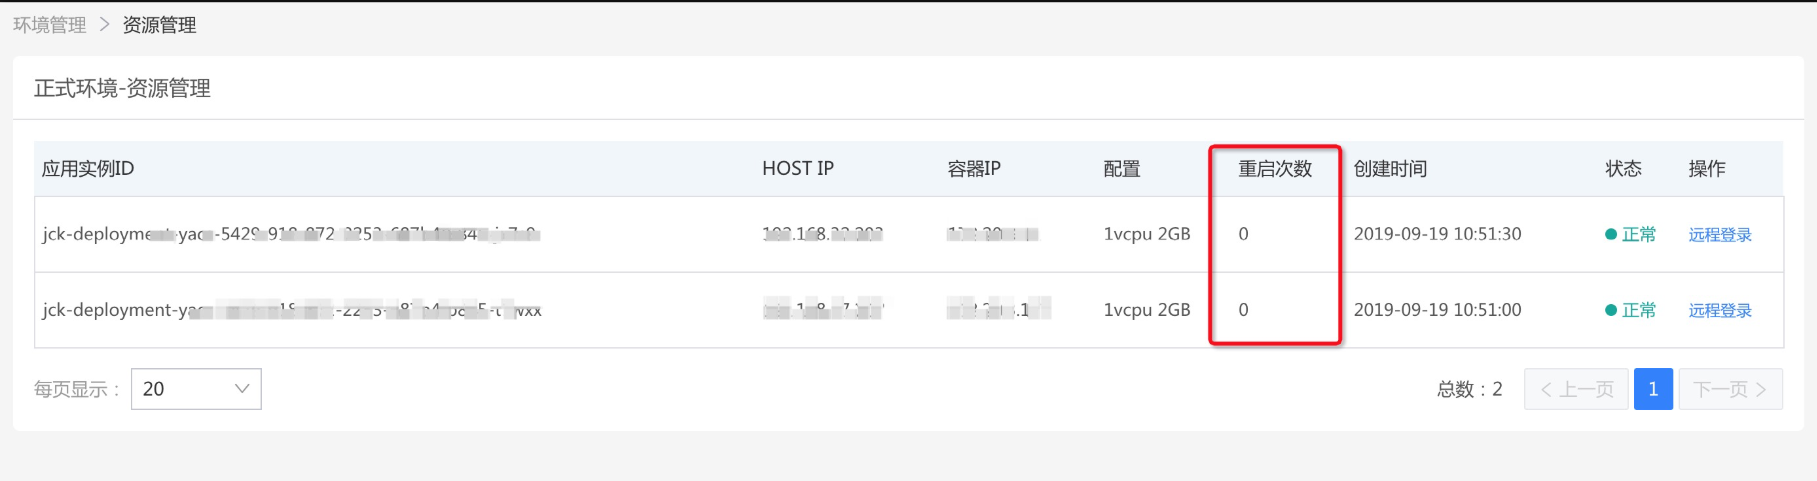This screenshot has width=1817, height=481.
Task: Click 容器IP column header
Action: pyautogui.click(x=974, y=169)
